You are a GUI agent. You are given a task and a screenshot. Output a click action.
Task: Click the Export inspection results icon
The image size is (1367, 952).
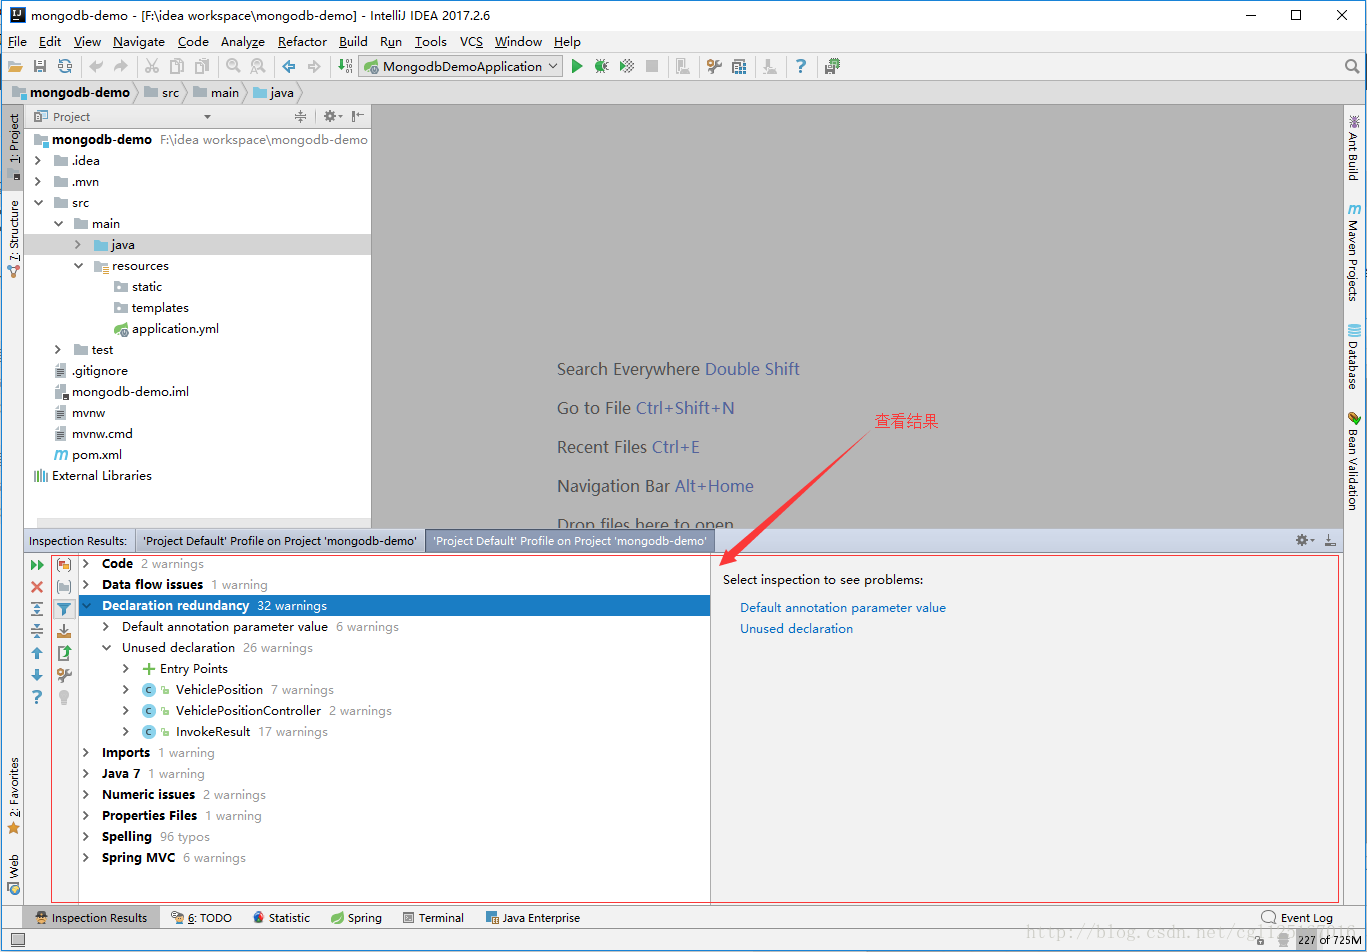click(x=64, y=653)
